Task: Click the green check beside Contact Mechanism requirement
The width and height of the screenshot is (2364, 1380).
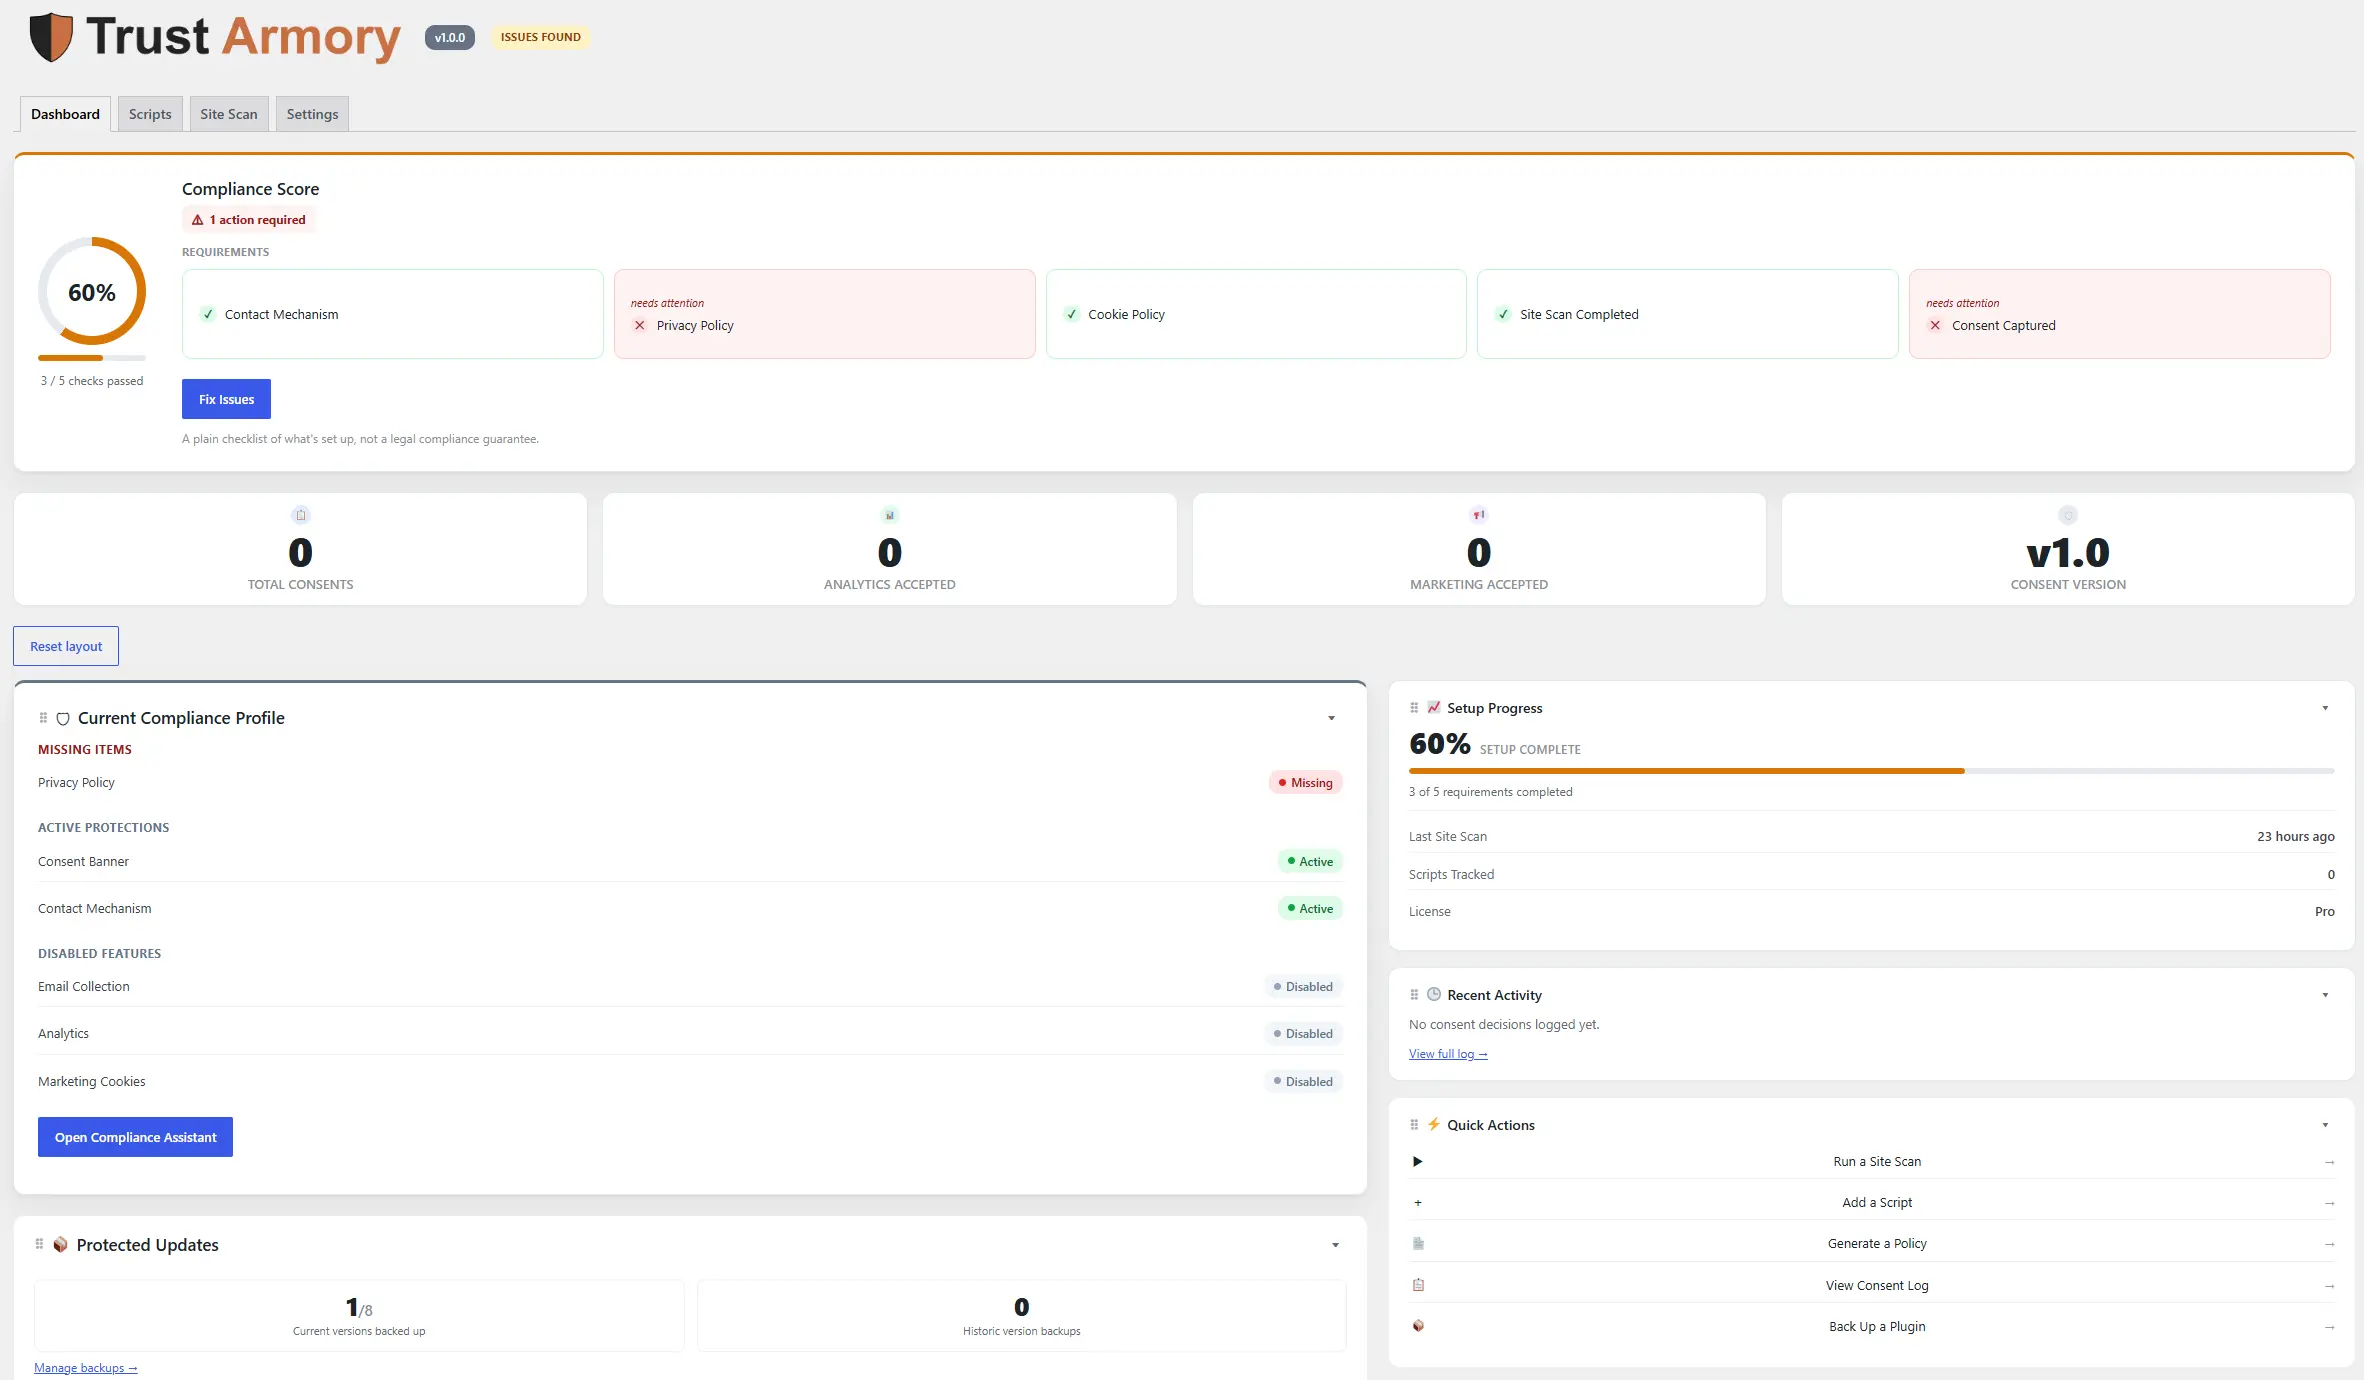Action: [208, 314]
